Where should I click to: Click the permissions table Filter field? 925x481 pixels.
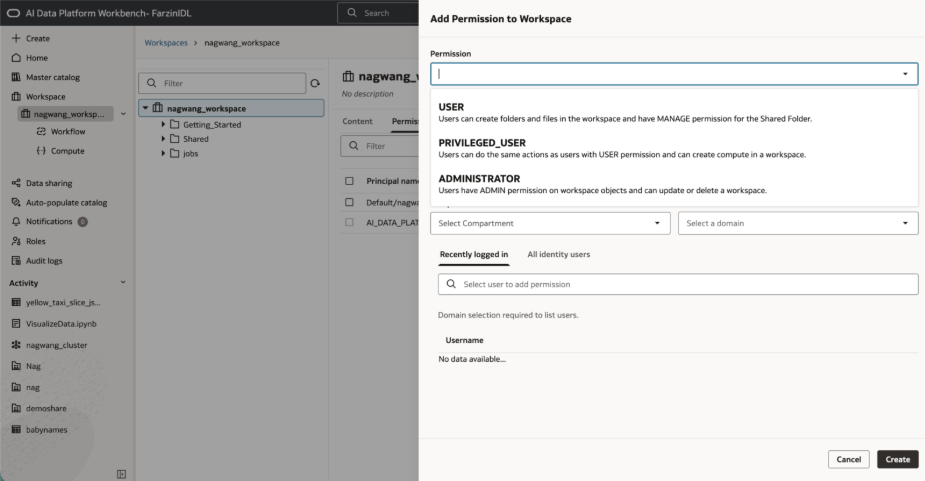pos(379,146)
